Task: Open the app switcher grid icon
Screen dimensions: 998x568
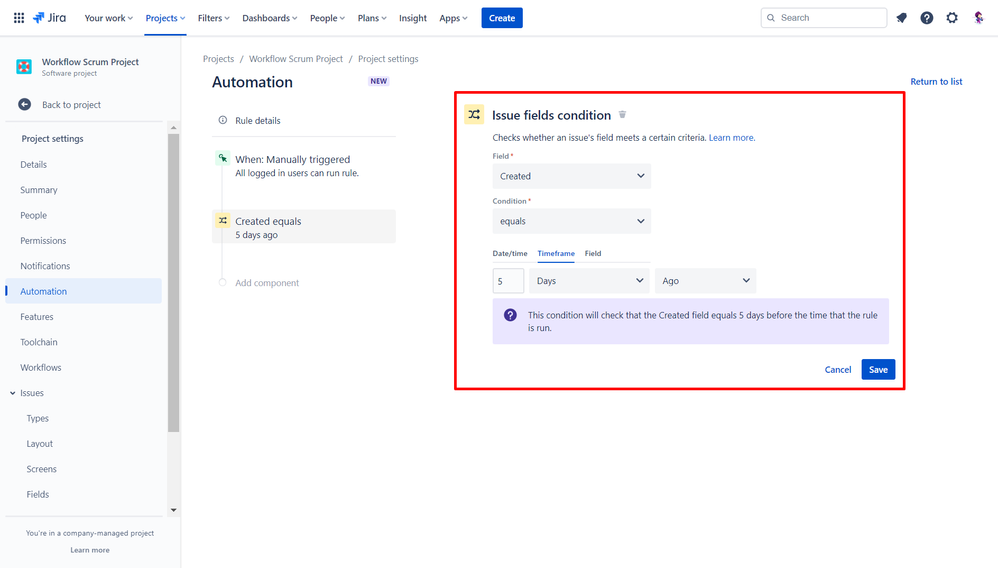Action: pyautogui.click(x=19, y=18)
